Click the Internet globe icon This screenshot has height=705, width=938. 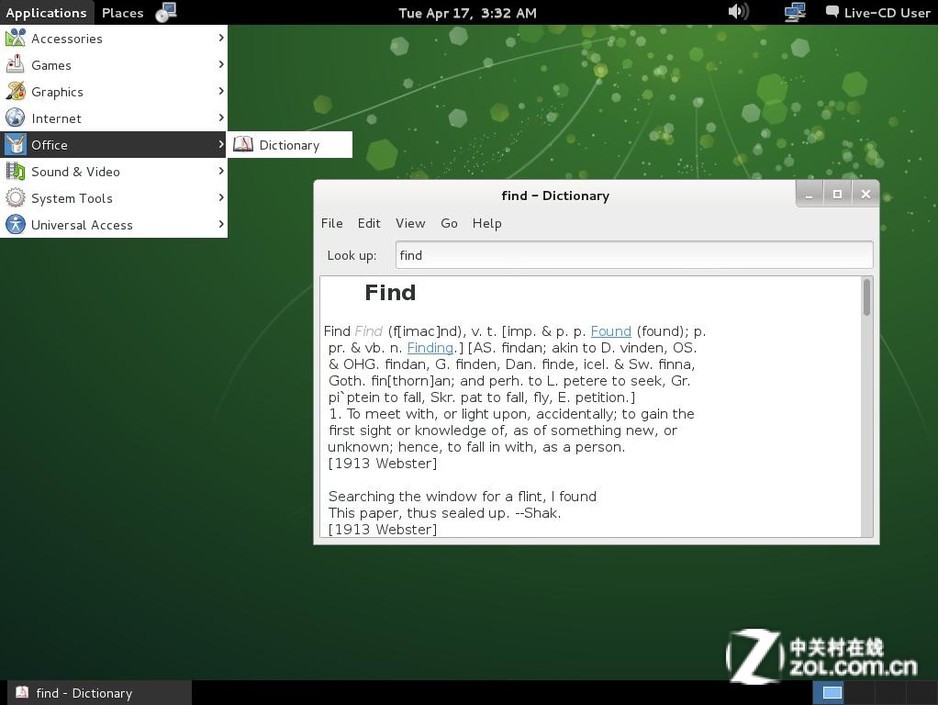(15, 118)
